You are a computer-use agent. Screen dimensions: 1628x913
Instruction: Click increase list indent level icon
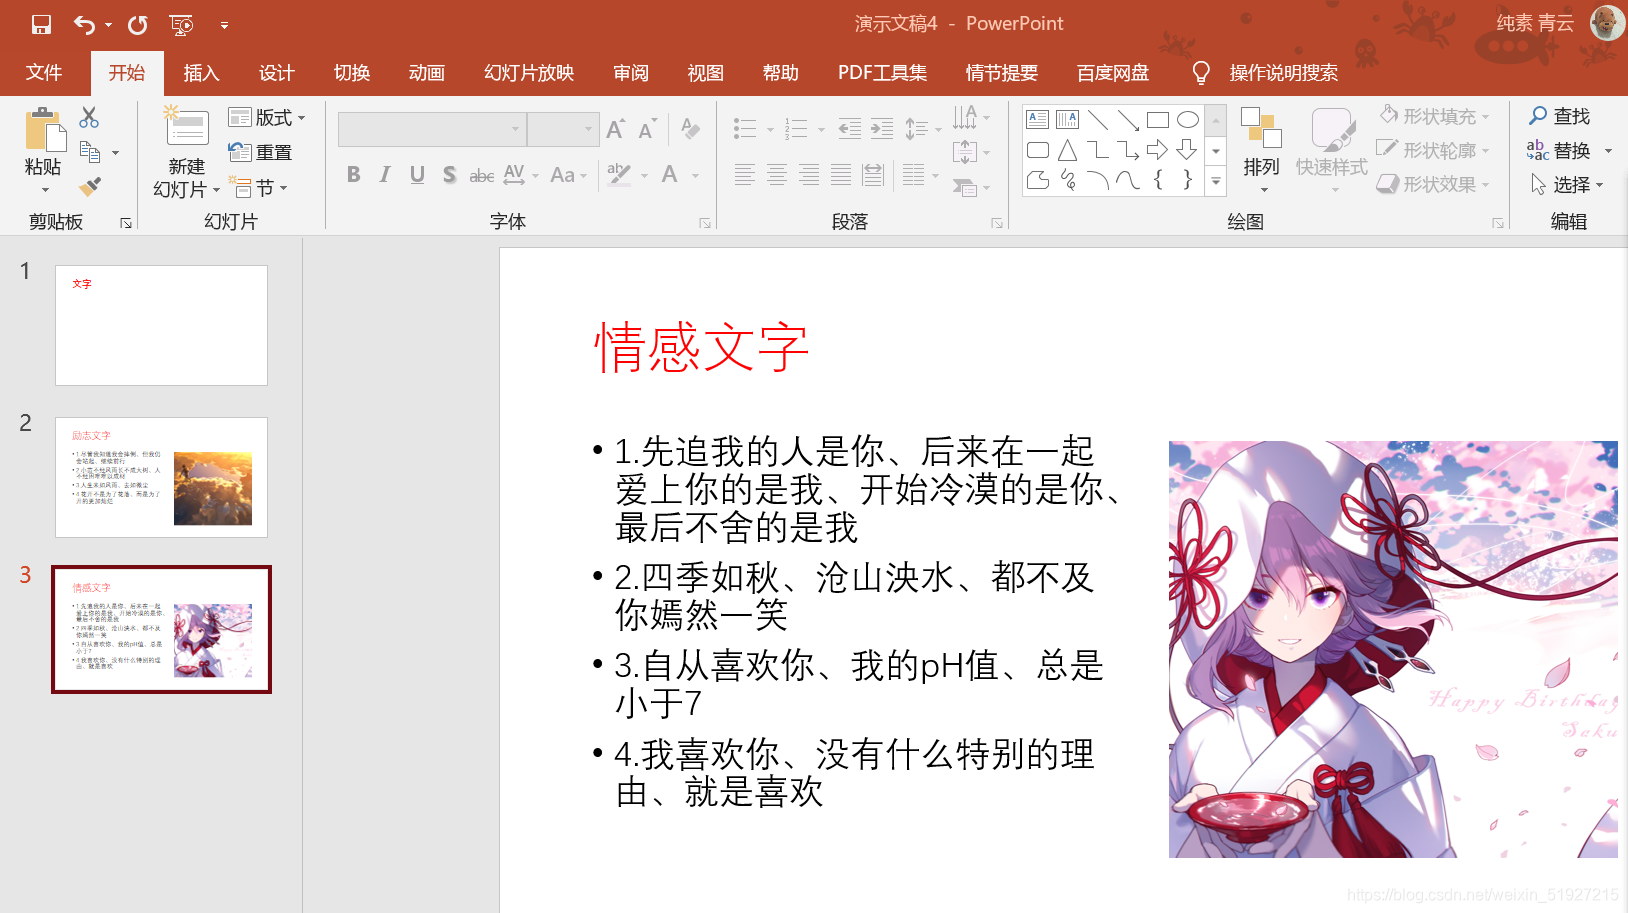[x=882, y=128]
